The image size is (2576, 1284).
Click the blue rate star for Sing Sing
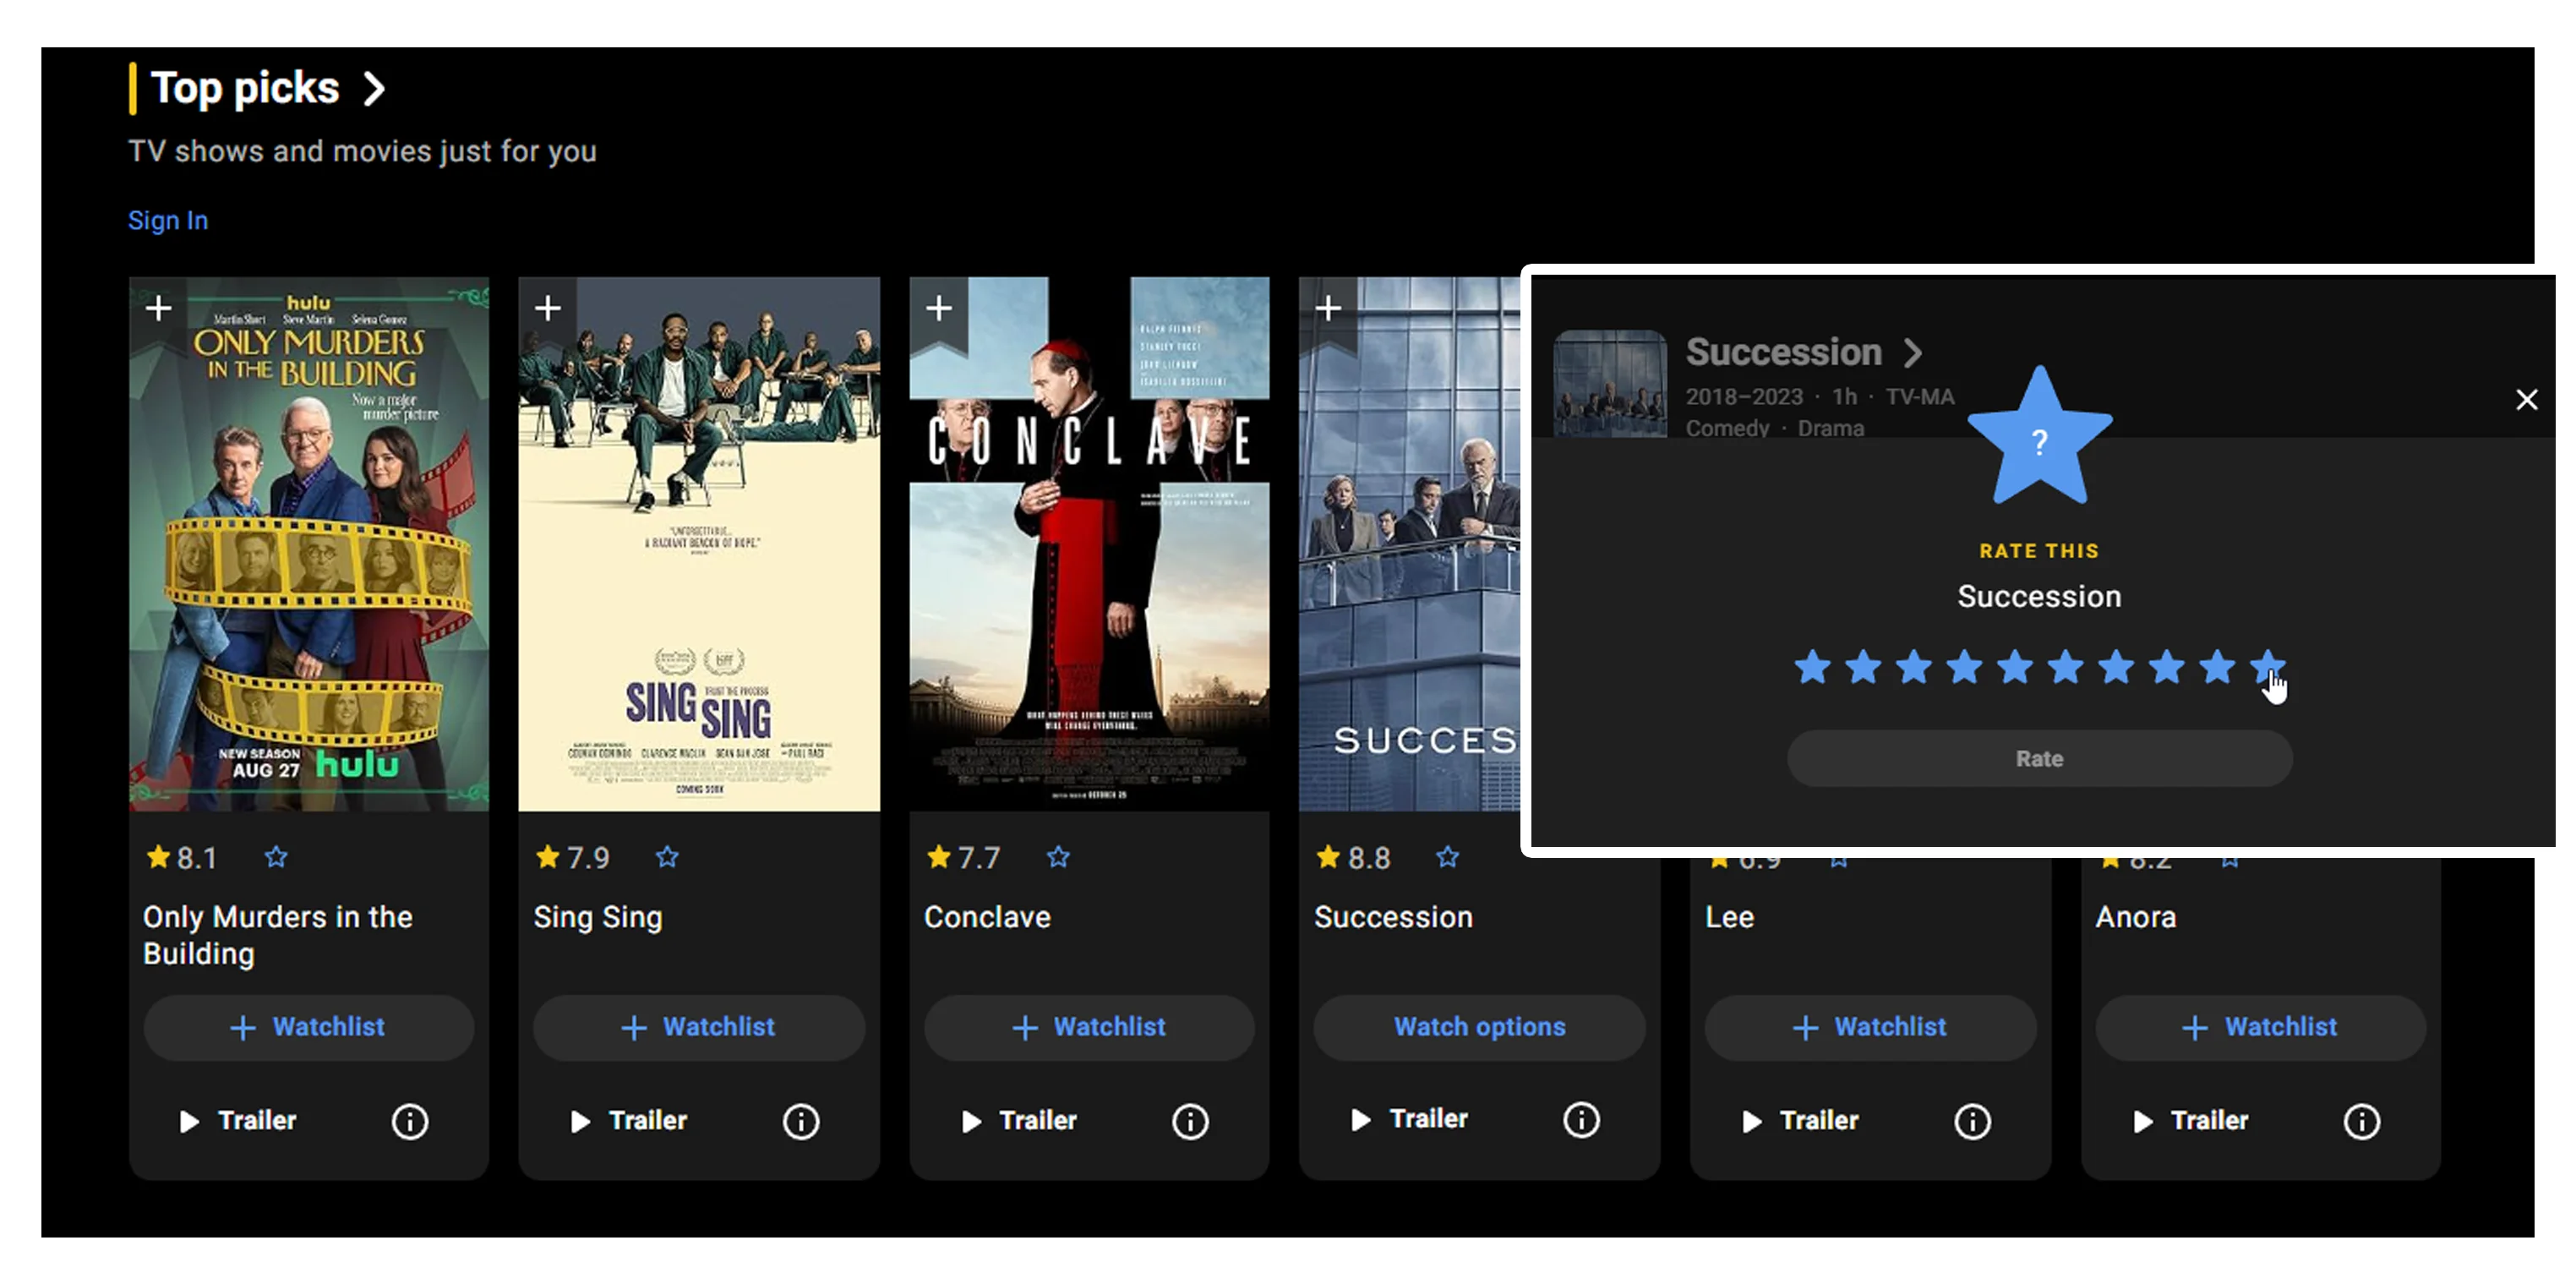click(x=667, y=857)
